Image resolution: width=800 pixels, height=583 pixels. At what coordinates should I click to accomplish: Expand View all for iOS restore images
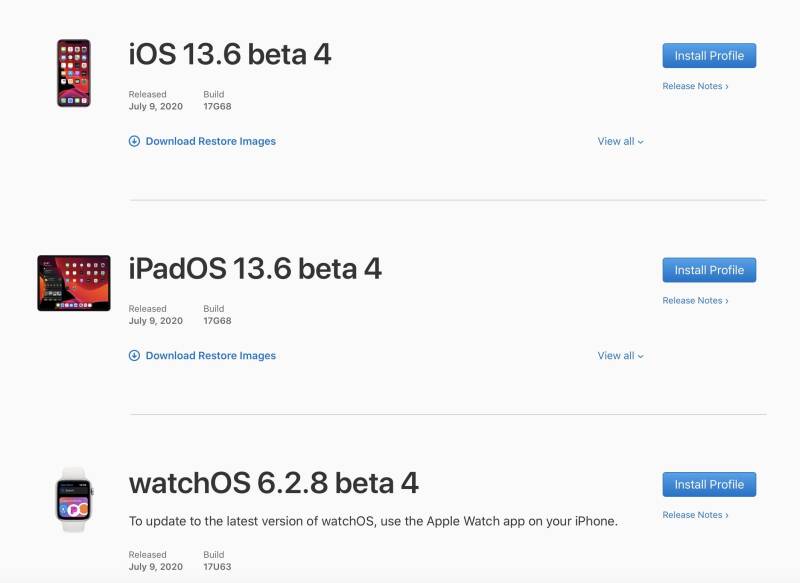620,141
